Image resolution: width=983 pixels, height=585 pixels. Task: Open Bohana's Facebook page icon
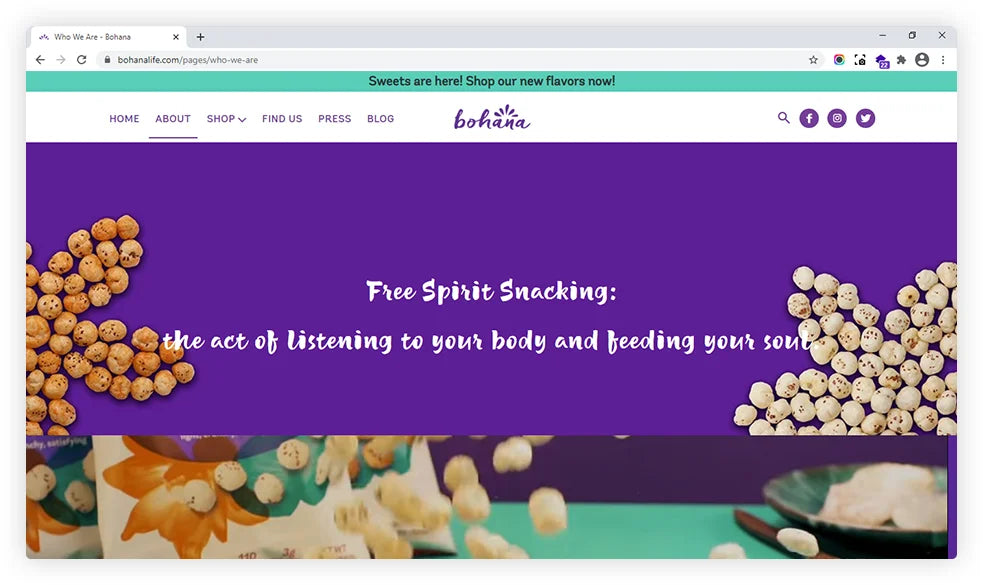coord(809,118)
